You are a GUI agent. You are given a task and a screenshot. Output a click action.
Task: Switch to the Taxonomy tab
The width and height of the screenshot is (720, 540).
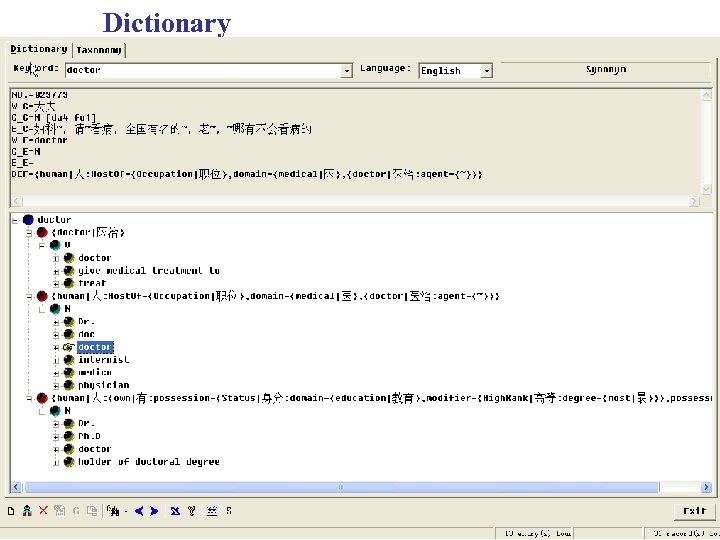pos(99,50)
